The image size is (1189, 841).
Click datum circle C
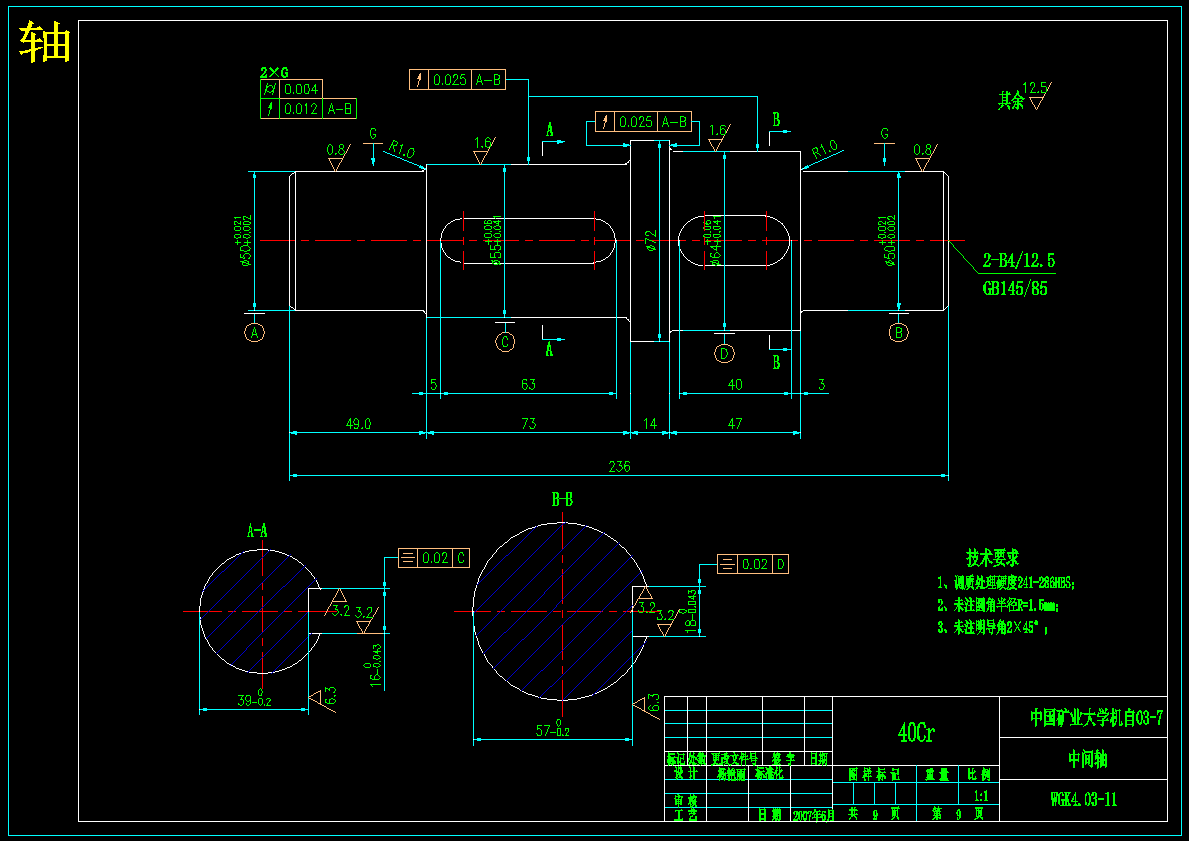[505, 342]
